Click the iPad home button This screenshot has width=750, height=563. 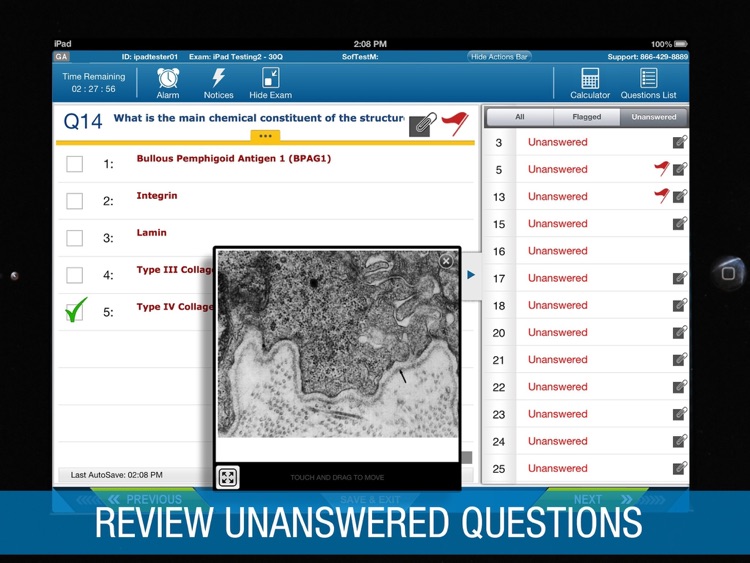(x=728, y=273)
